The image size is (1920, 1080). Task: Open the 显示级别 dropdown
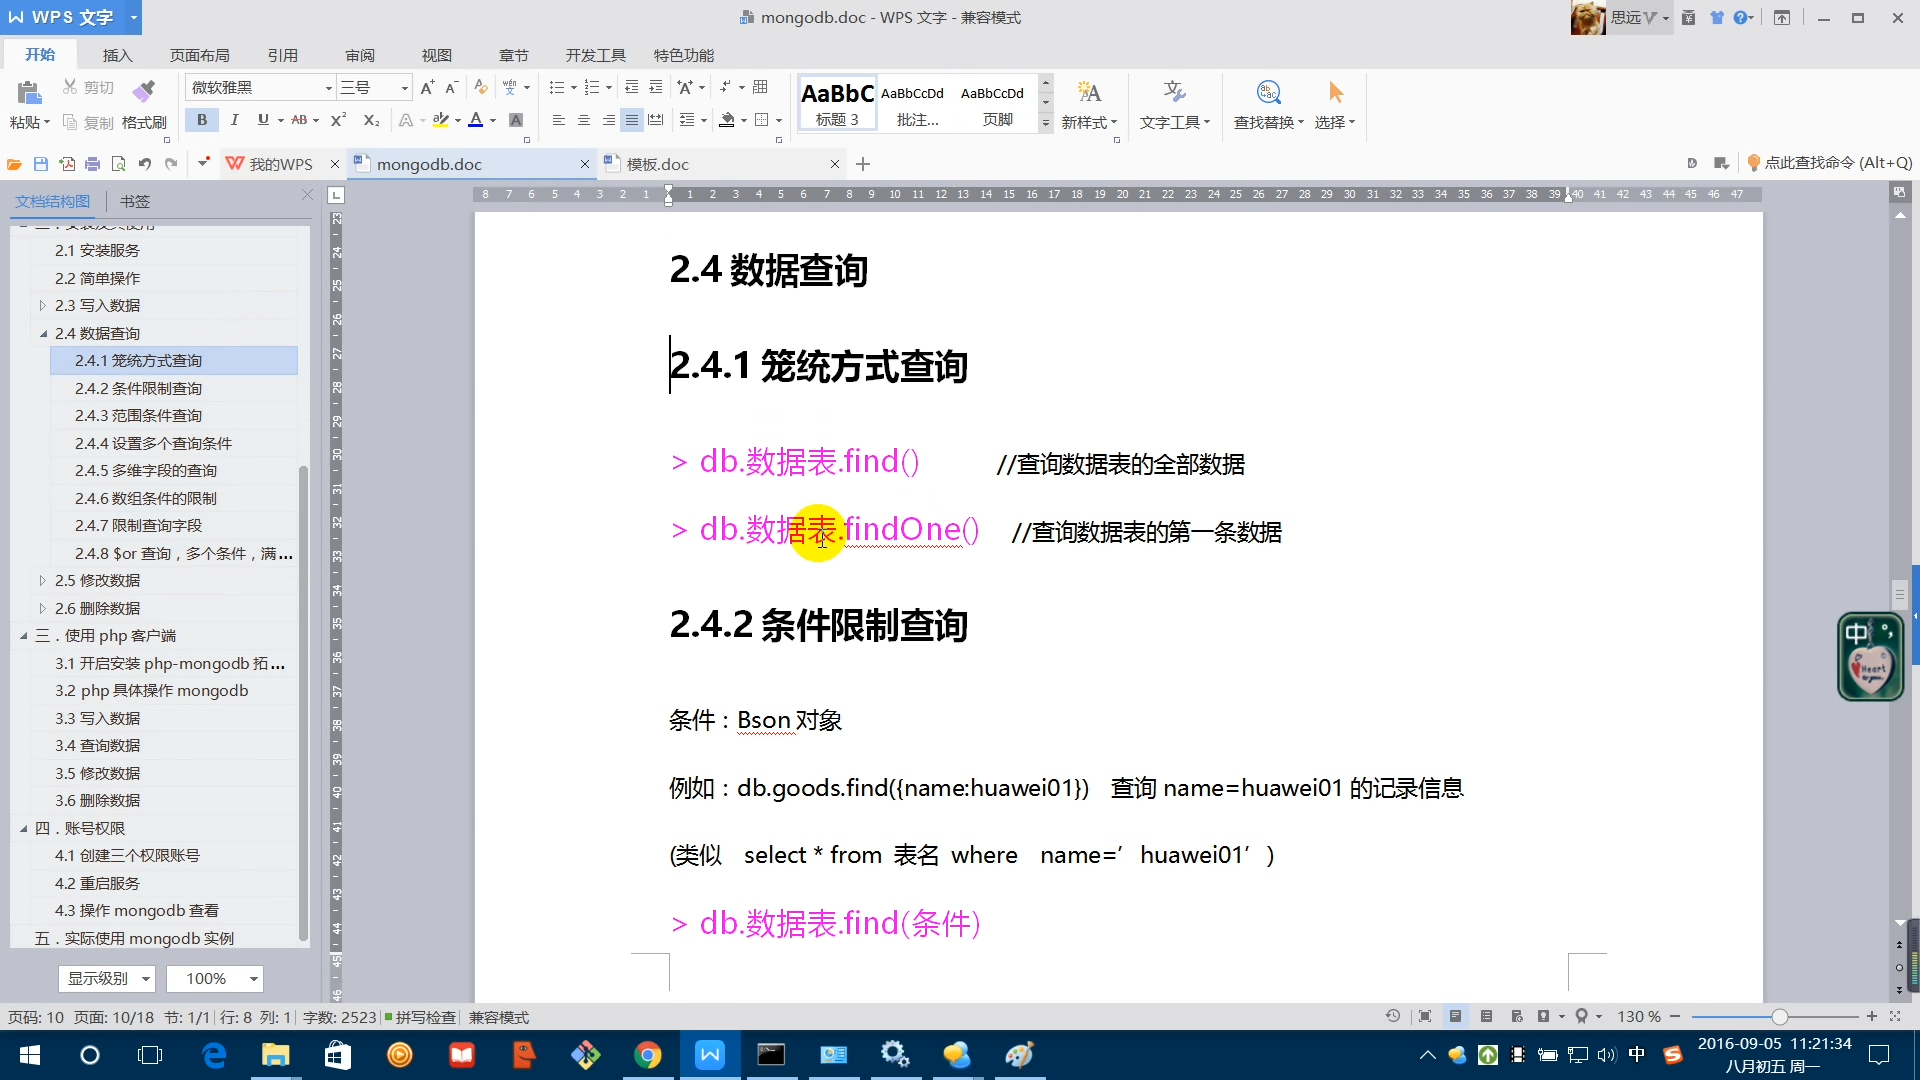tap(106, 979)
